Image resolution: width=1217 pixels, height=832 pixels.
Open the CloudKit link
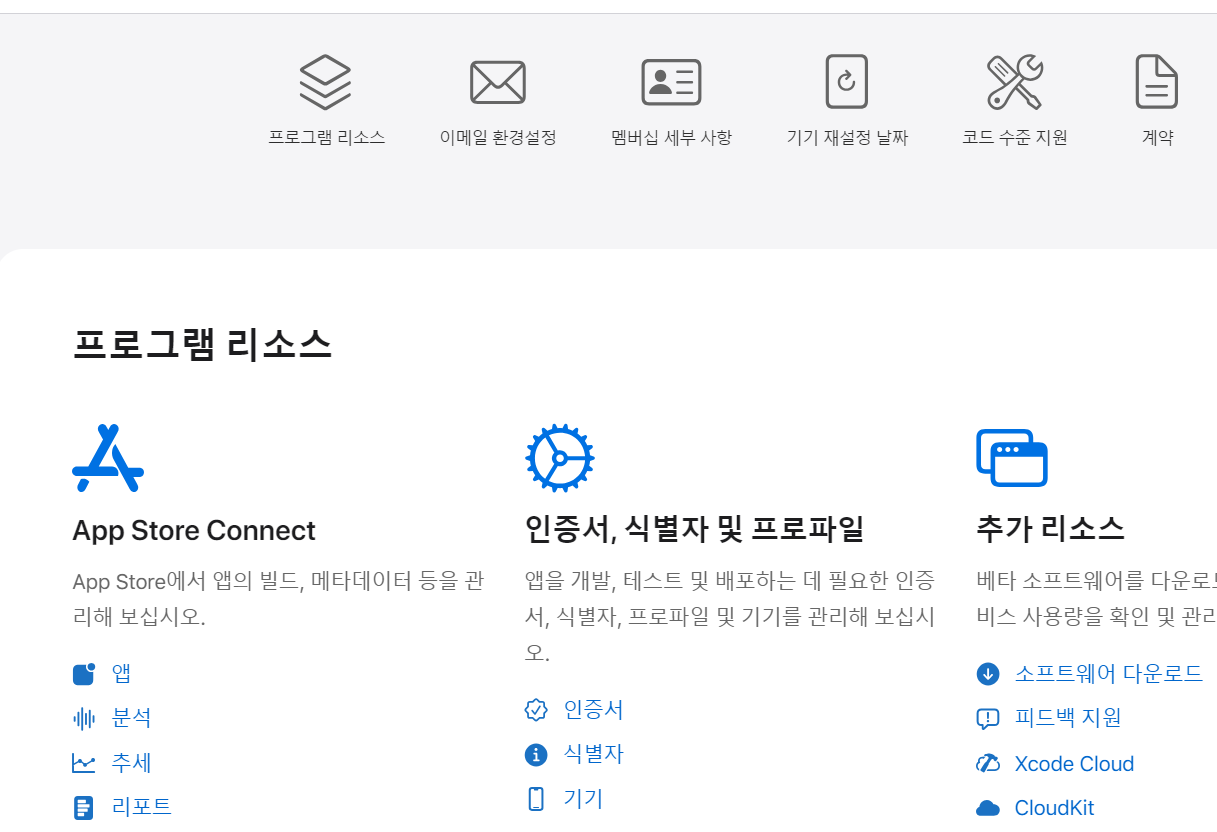click(x=1054, y=808)
